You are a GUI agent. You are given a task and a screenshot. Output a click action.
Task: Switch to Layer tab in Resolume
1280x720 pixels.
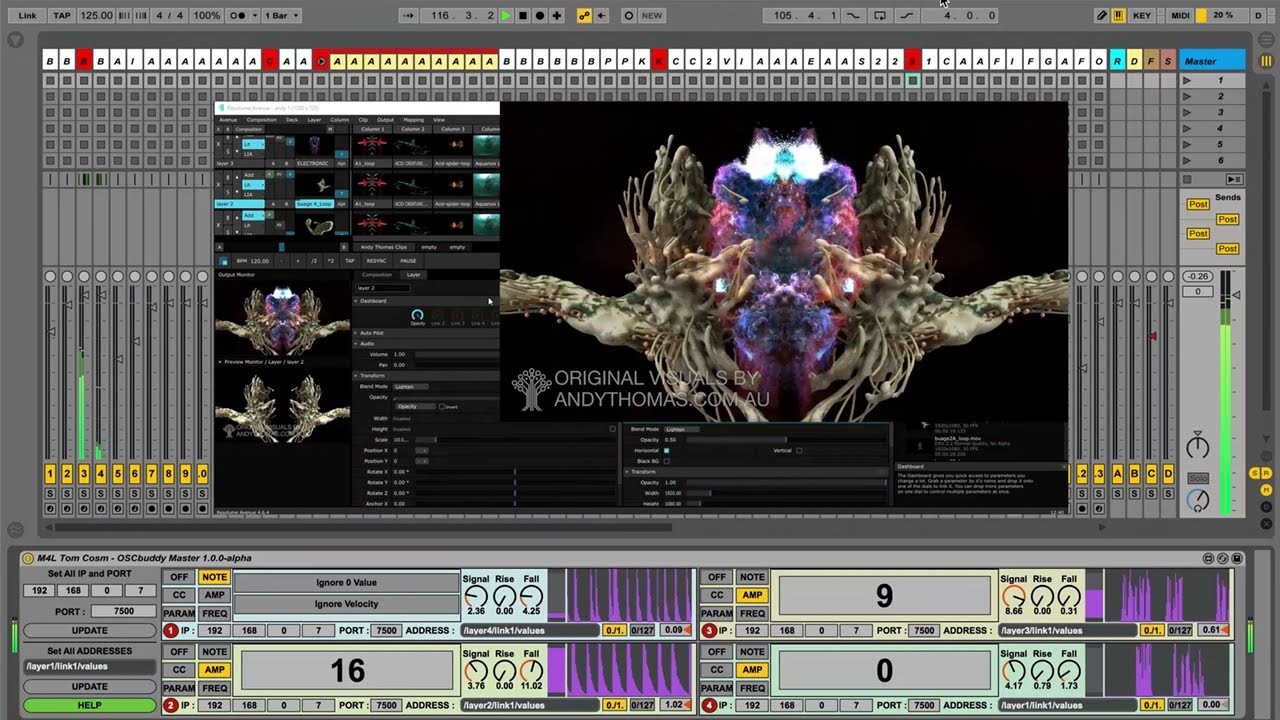(413, 275)
